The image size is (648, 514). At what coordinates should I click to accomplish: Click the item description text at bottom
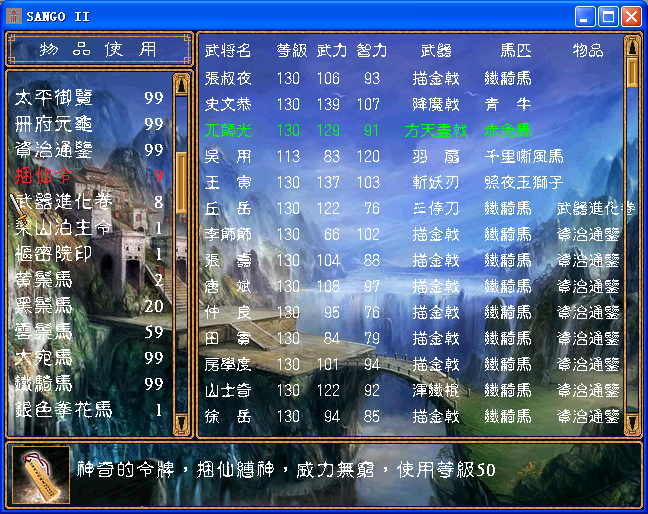pyautogui.click(x=286, y=470)
